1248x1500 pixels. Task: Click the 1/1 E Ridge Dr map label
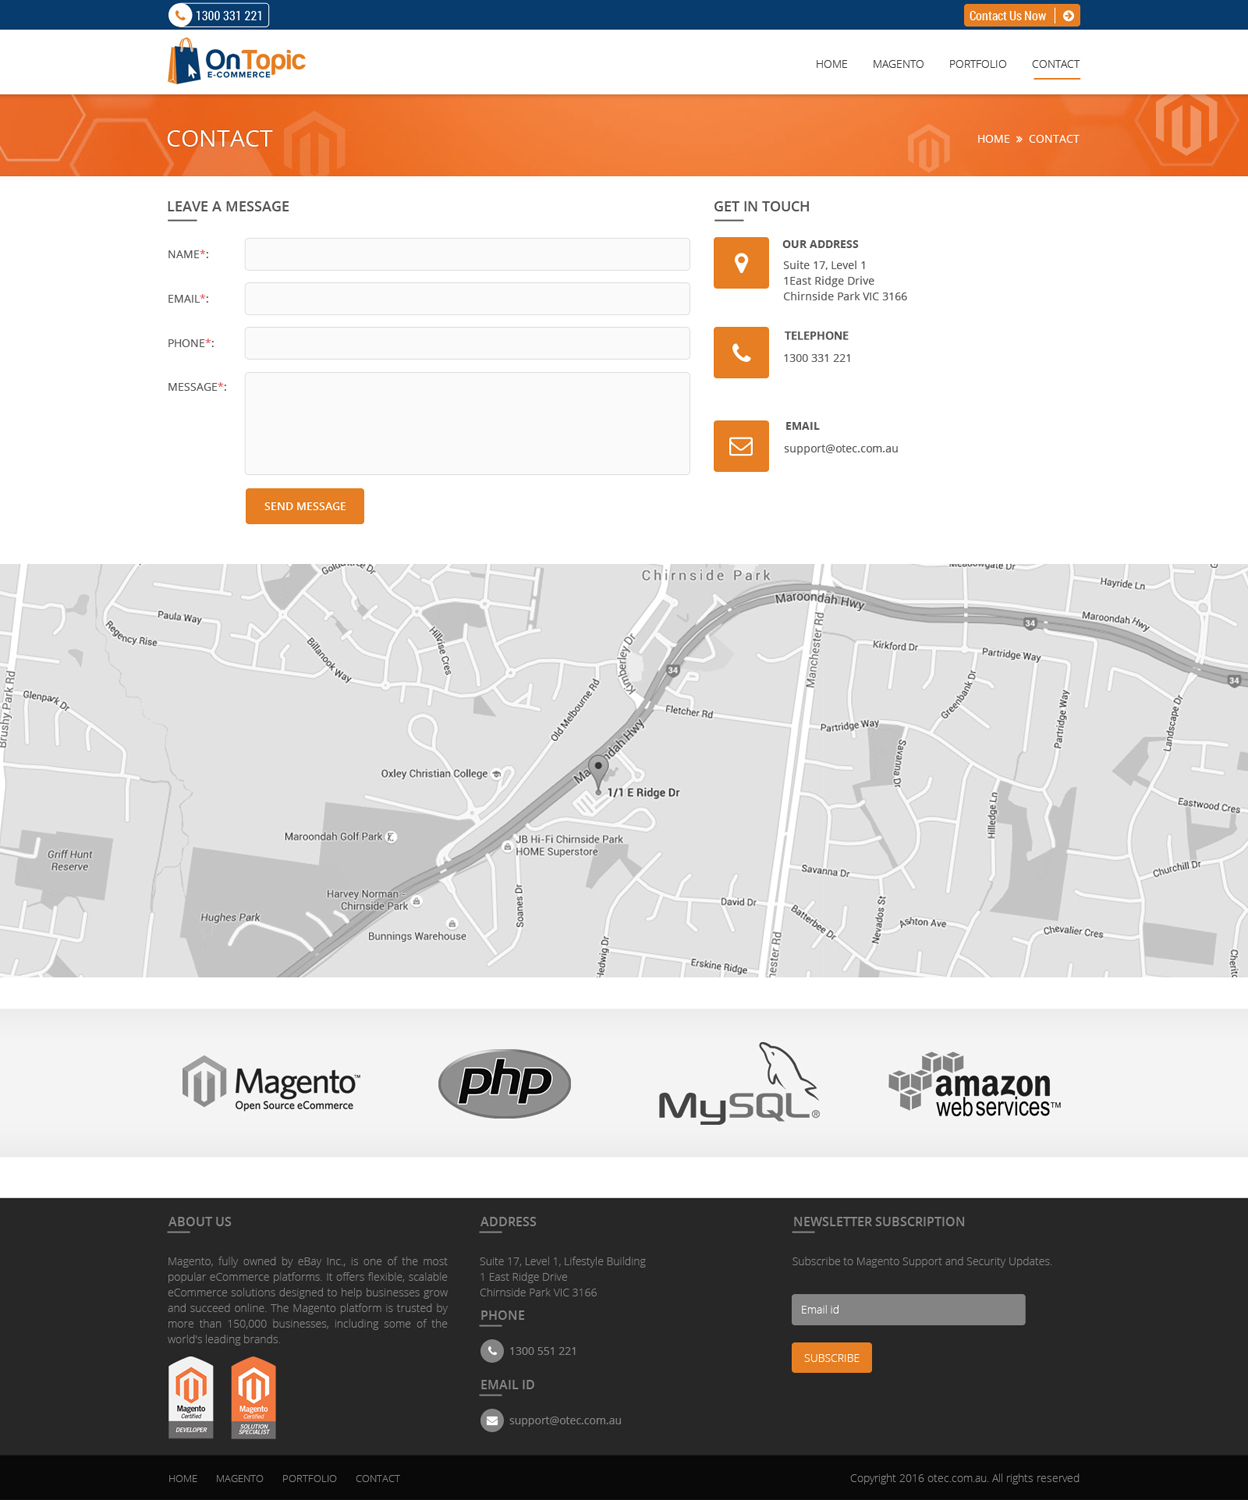[x=643, y=792]
